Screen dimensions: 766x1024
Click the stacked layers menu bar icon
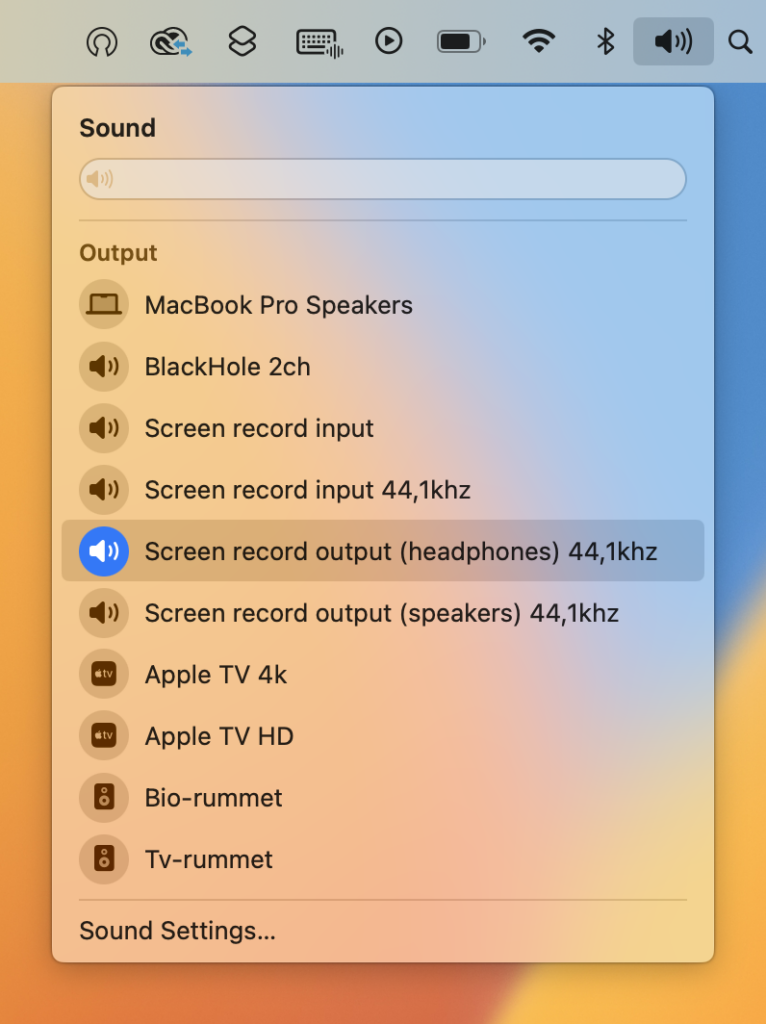242,41
